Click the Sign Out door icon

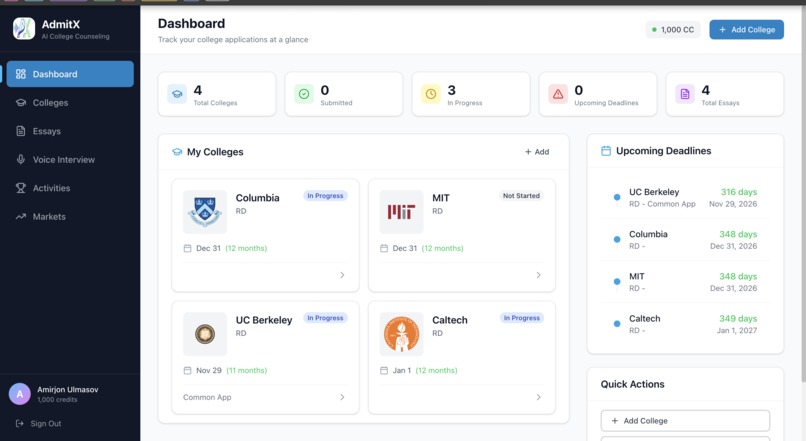click(x=20, y=424)
